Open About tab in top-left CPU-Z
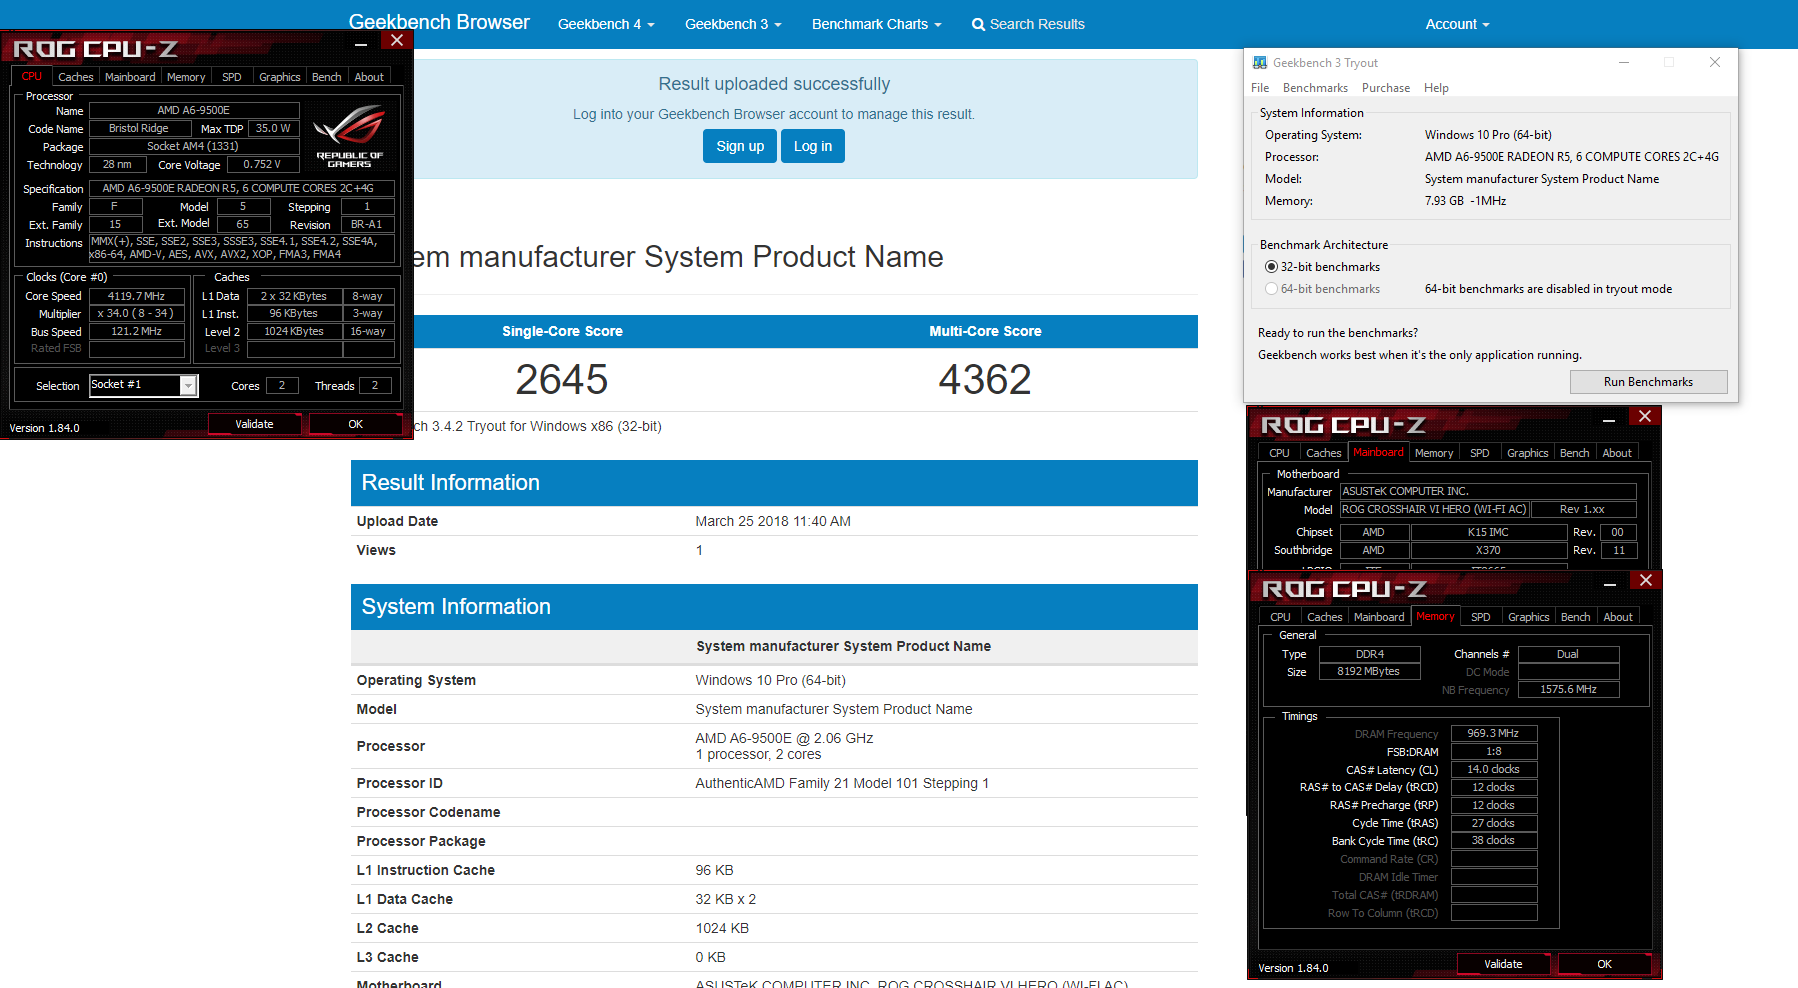 (x=369, y=77)
